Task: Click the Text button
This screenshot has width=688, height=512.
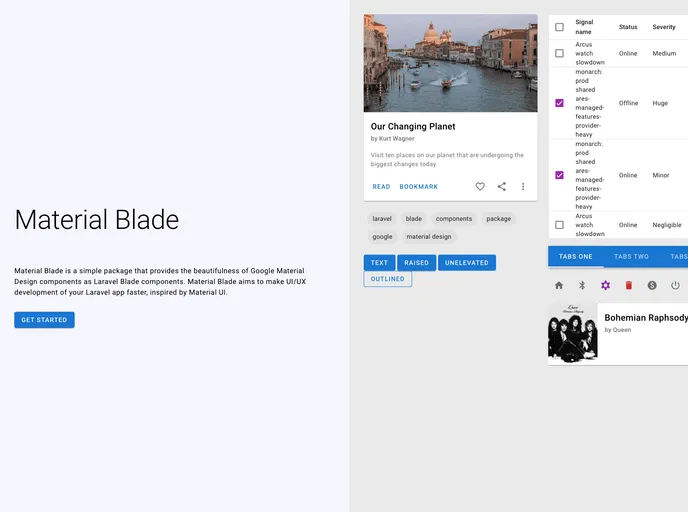Action: [380, 263]
